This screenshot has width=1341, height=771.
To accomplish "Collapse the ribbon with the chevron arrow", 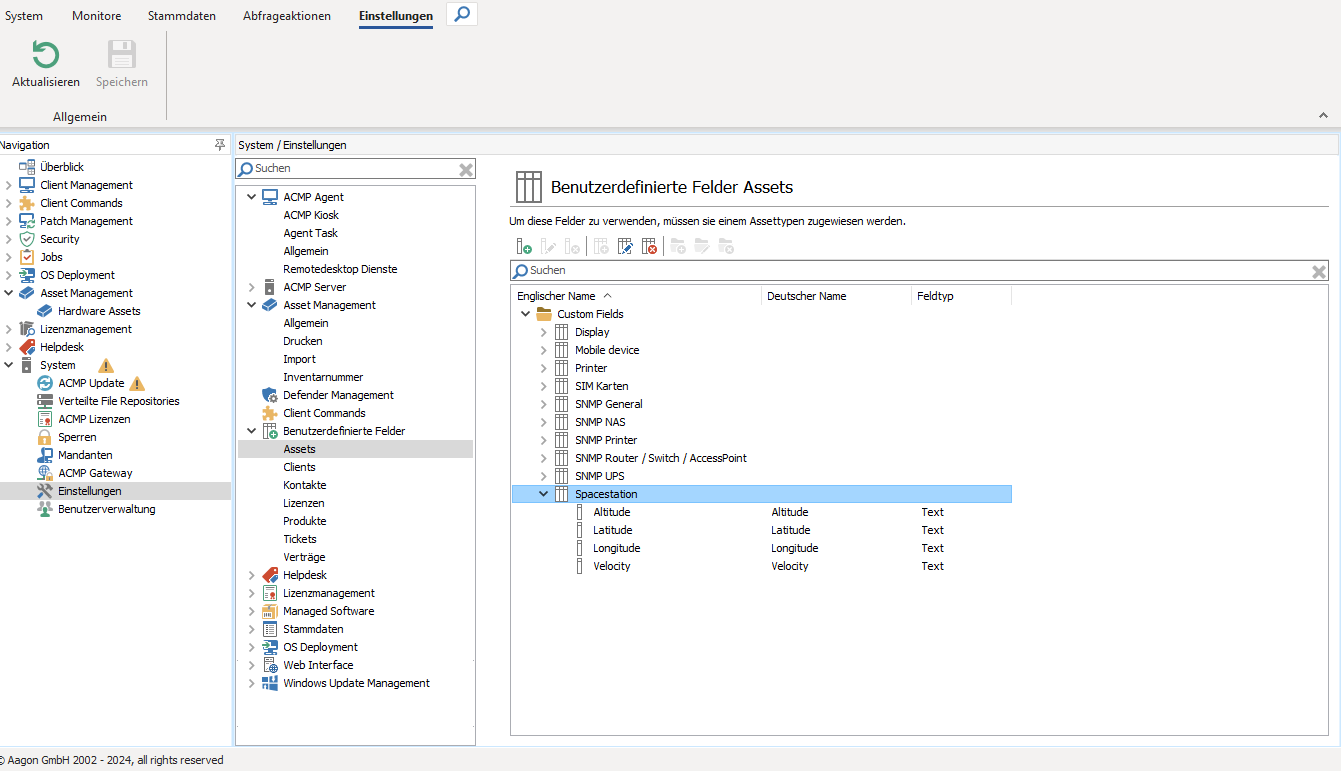I will coord(1324,116).
